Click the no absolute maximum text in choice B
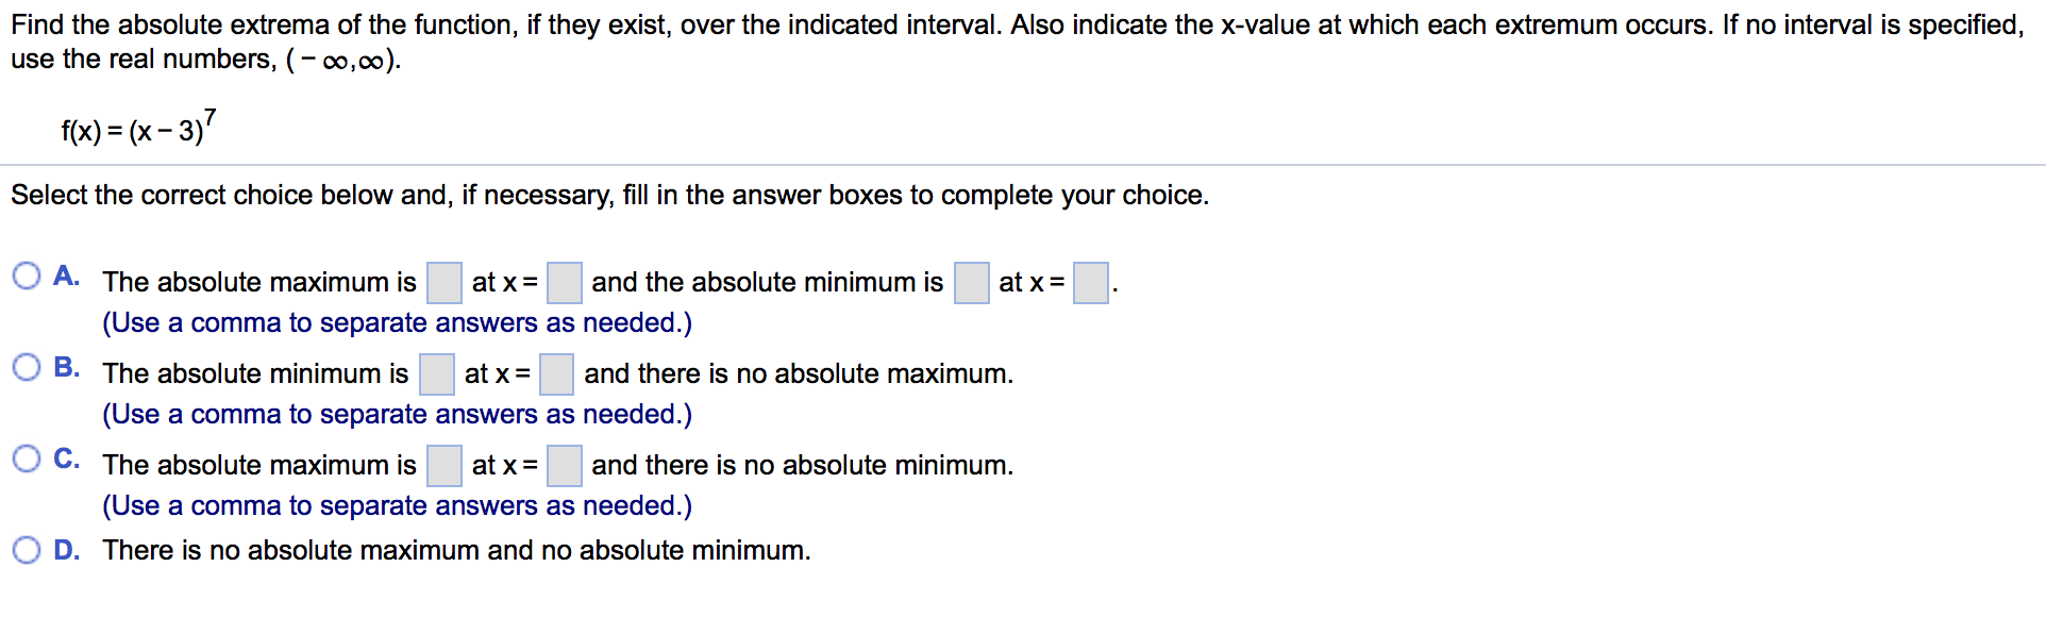 (x=800, y=373)
